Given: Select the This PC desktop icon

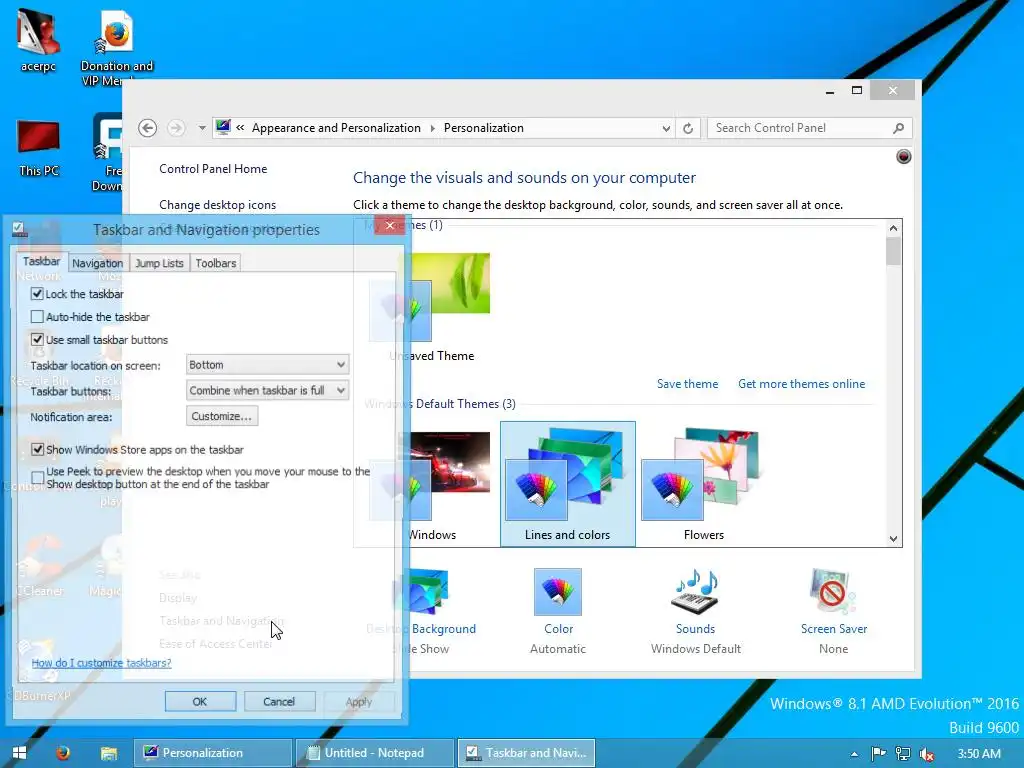Looking at the screenshot, I should 39,148.
